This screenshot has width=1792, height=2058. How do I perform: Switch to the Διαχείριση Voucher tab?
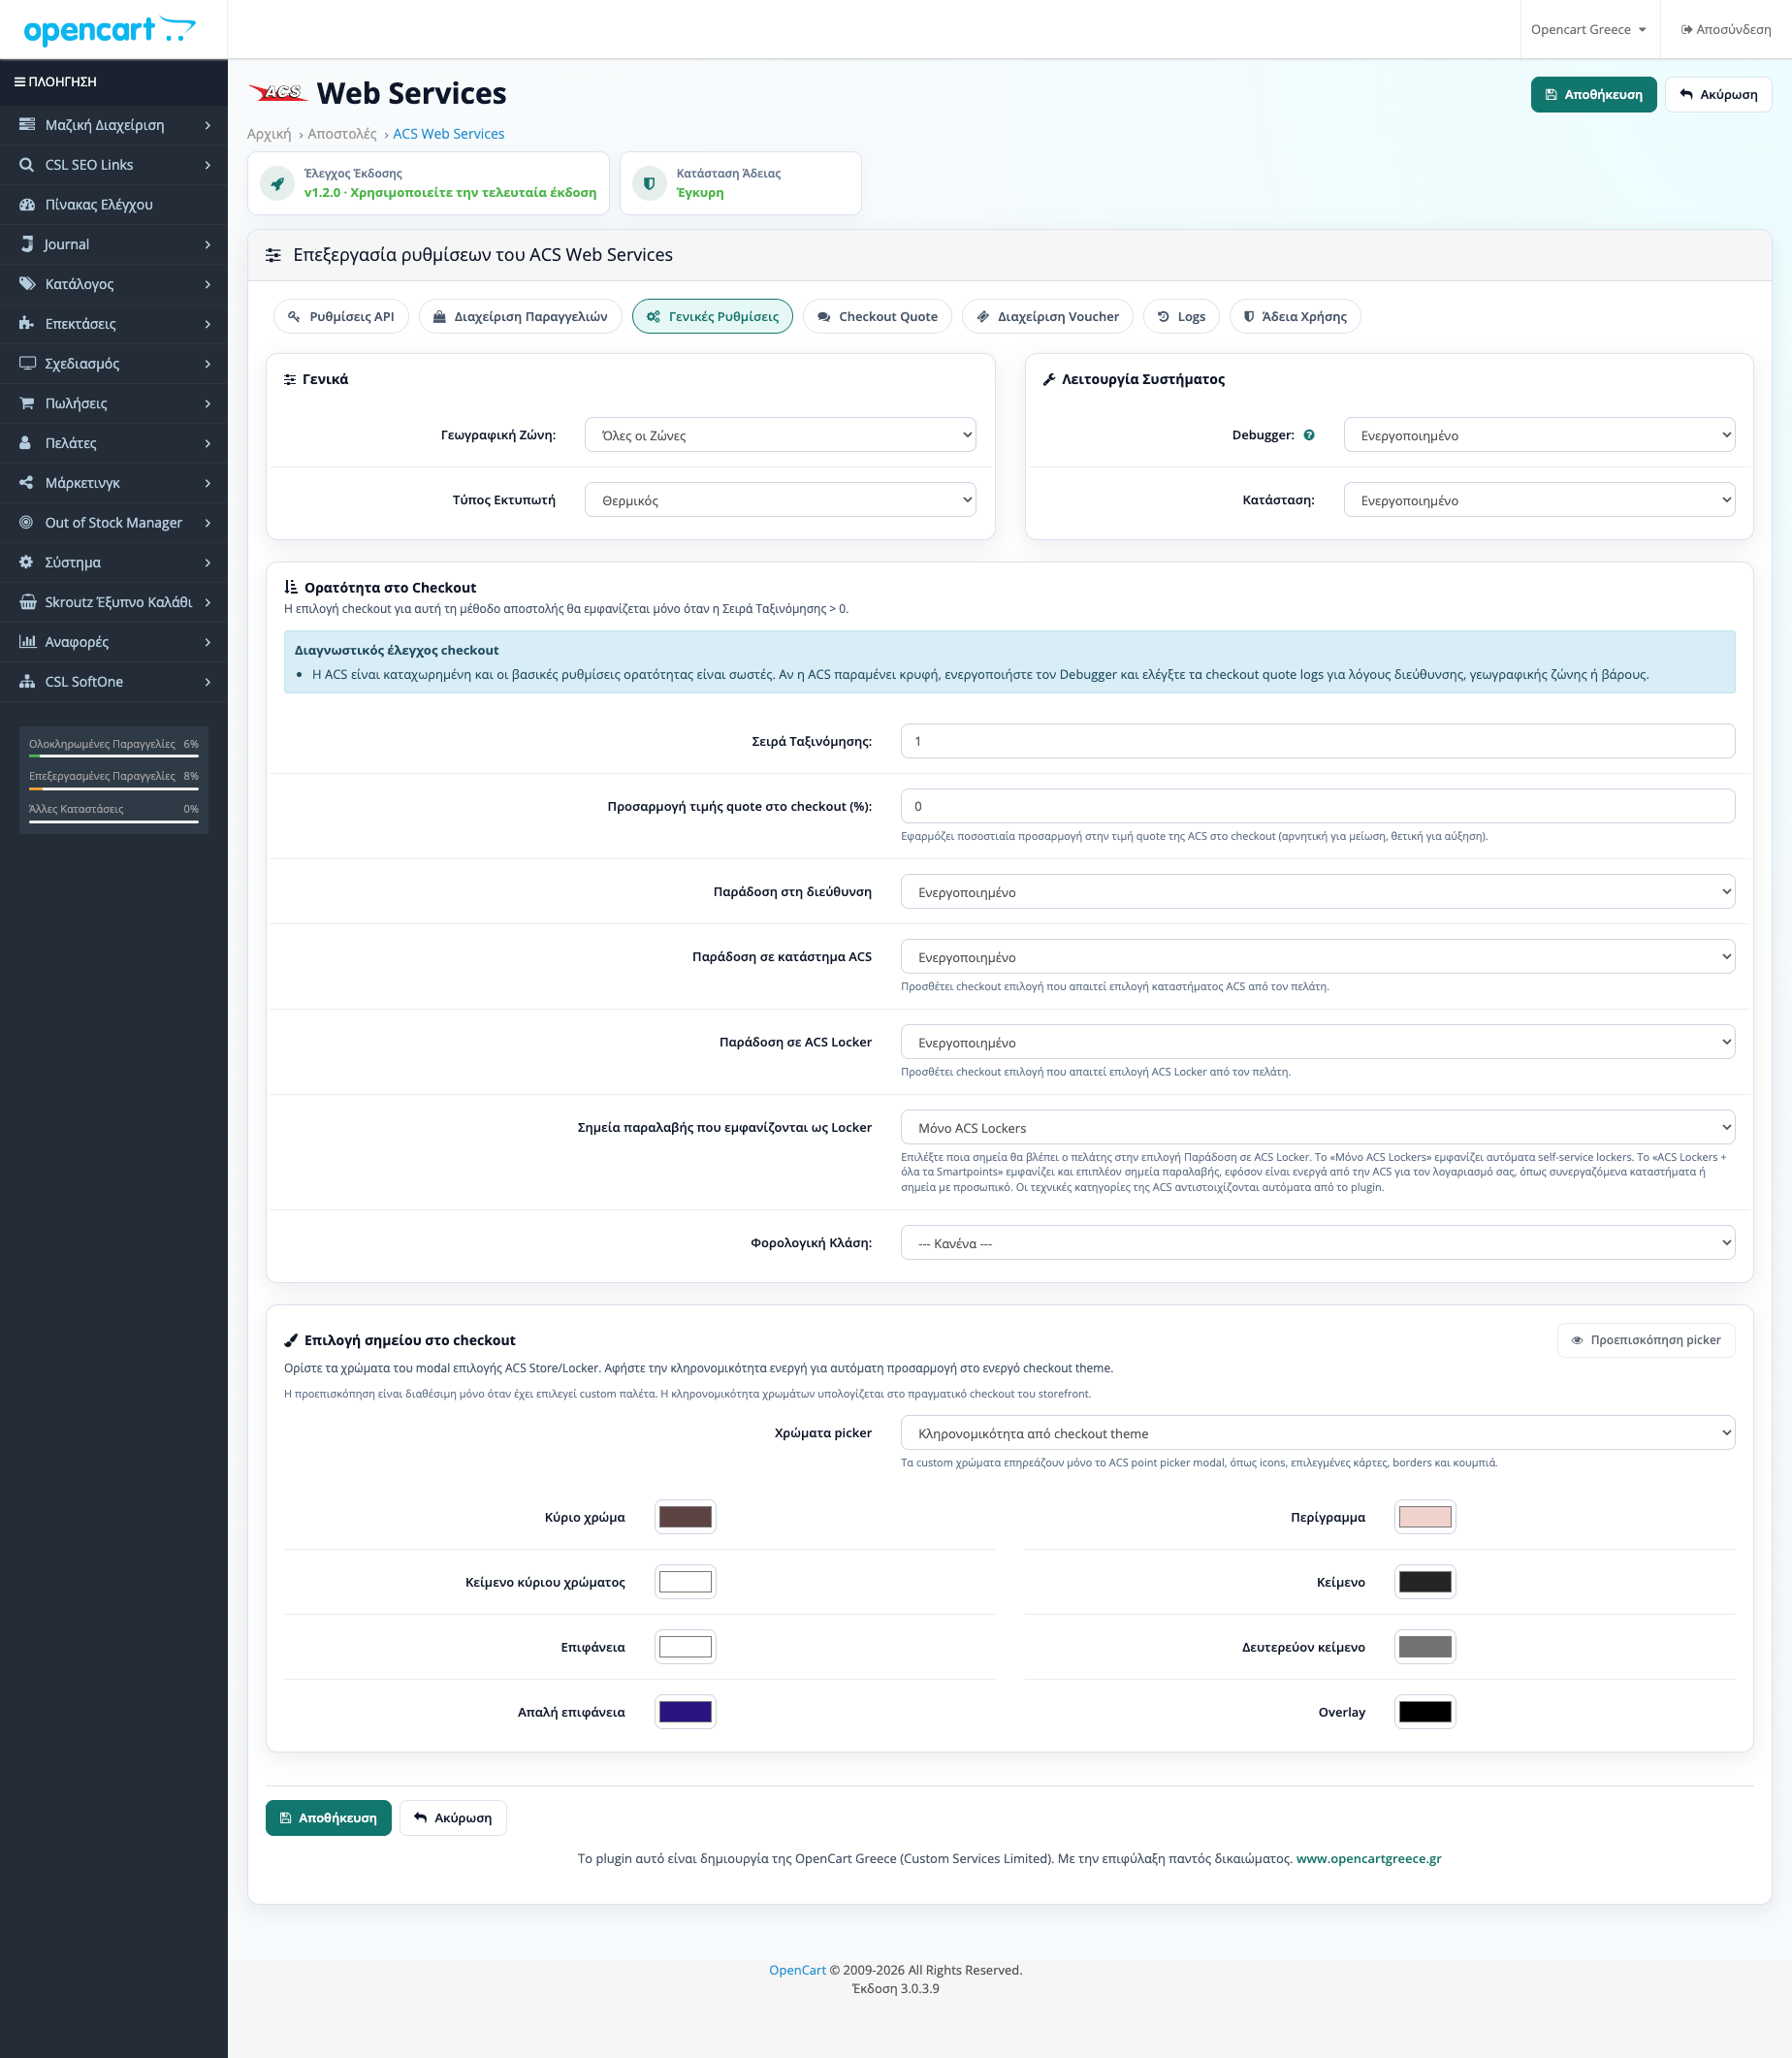(x=1047, y=316)
